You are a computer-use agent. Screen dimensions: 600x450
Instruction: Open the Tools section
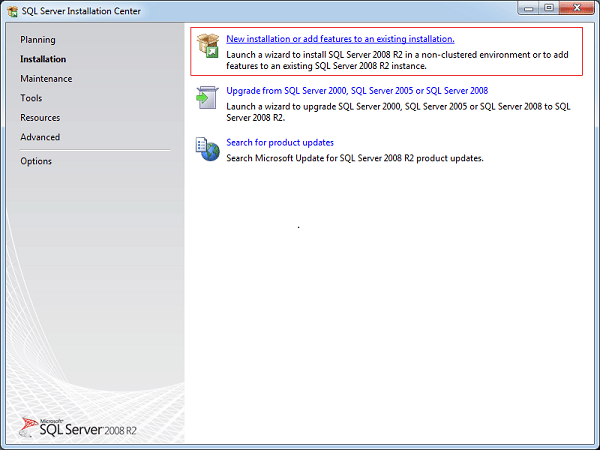pos(31,98)
